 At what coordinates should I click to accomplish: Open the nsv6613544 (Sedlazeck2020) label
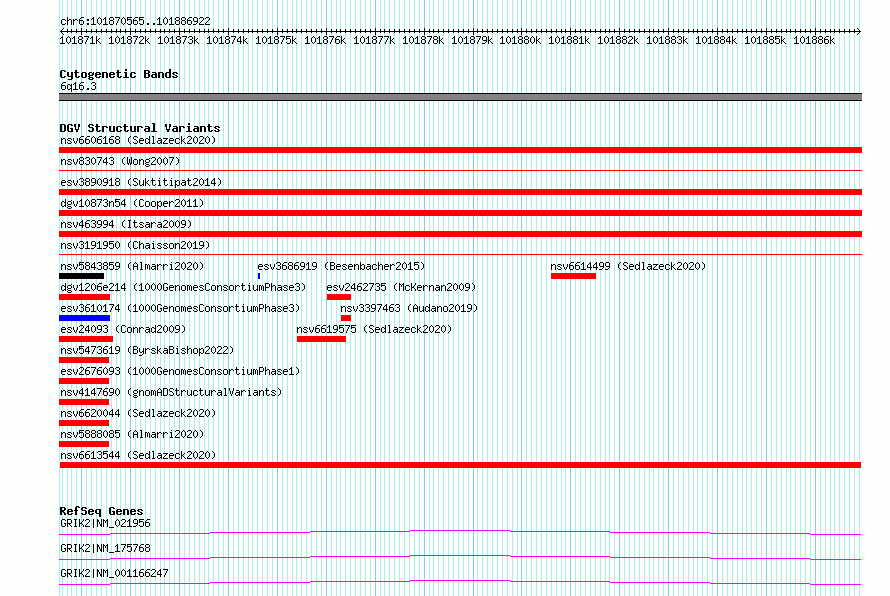pos(138,455)
